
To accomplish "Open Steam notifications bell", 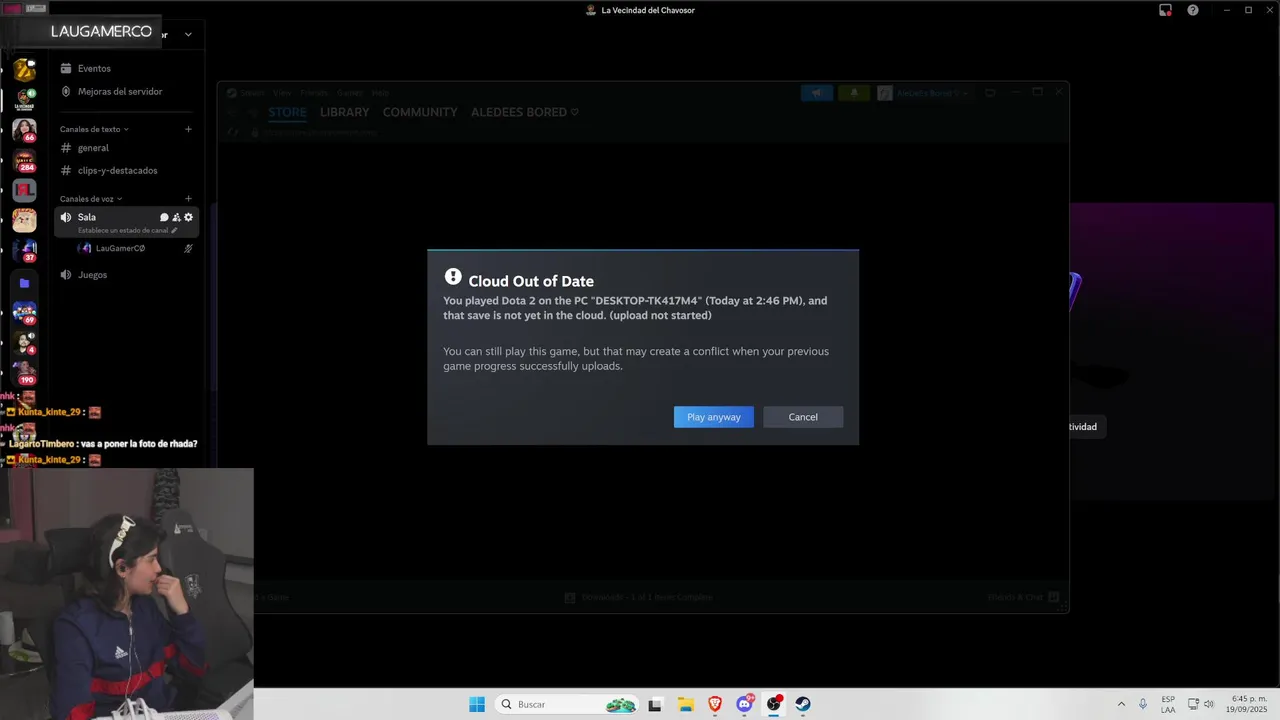I will (854, 93).
